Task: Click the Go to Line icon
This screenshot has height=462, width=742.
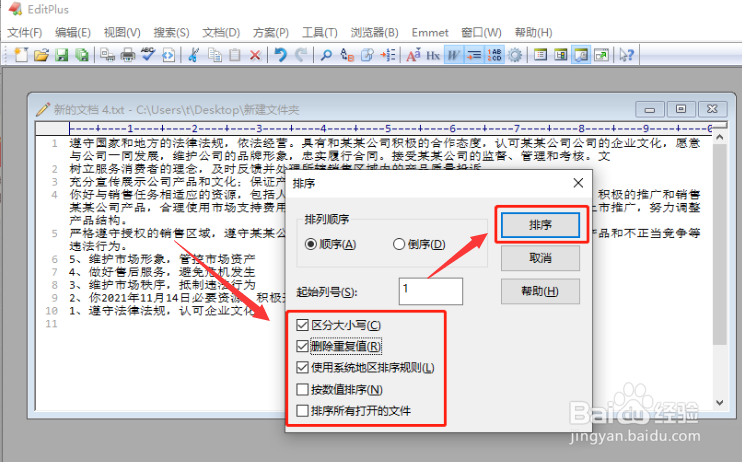Action: coord(388,55)
